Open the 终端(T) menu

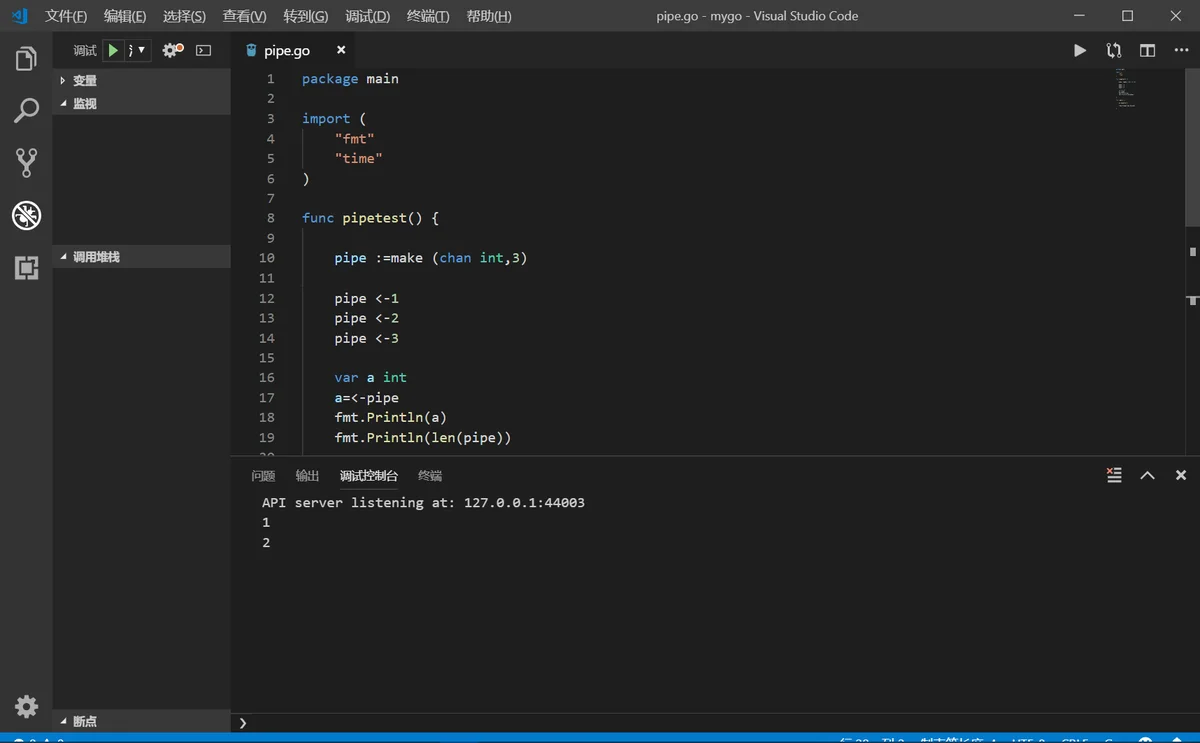click(428, 16)
